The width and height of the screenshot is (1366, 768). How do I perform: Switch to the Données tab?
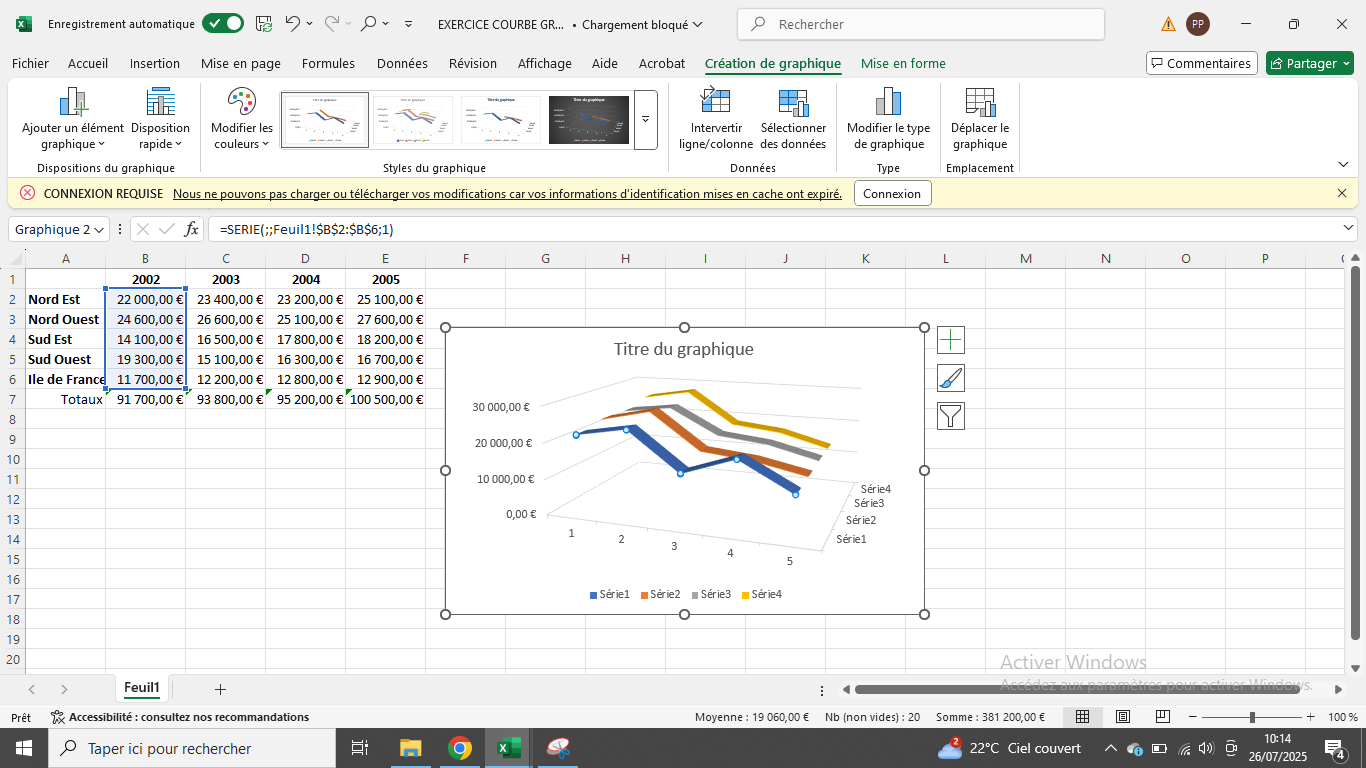click(x=402, y=63)
